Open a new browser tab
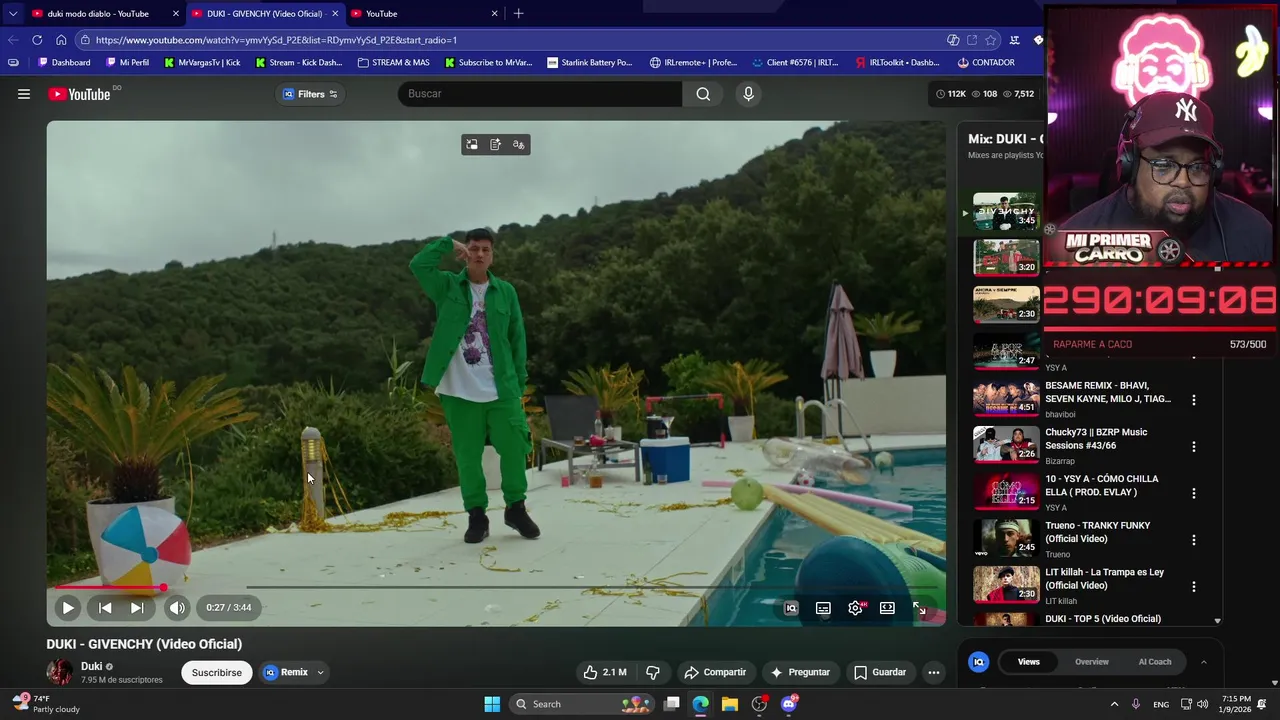Image resolution: width=1280 pixels, height=720 pixels. (518, 13)
